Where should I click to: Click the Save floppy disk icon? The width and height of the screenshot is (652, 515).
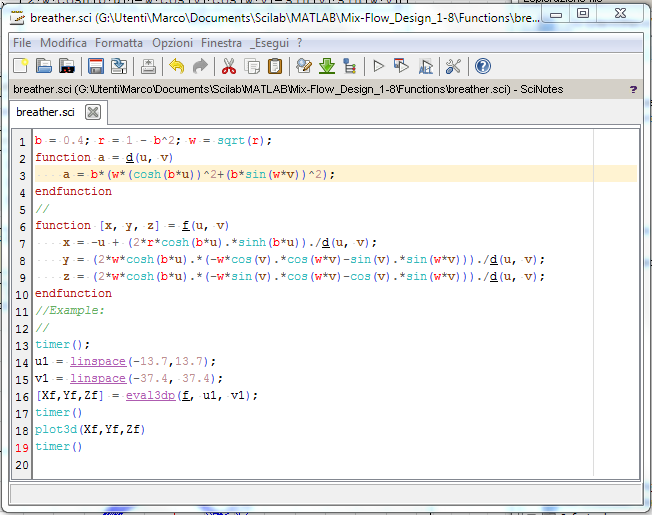tap(96, 66)
